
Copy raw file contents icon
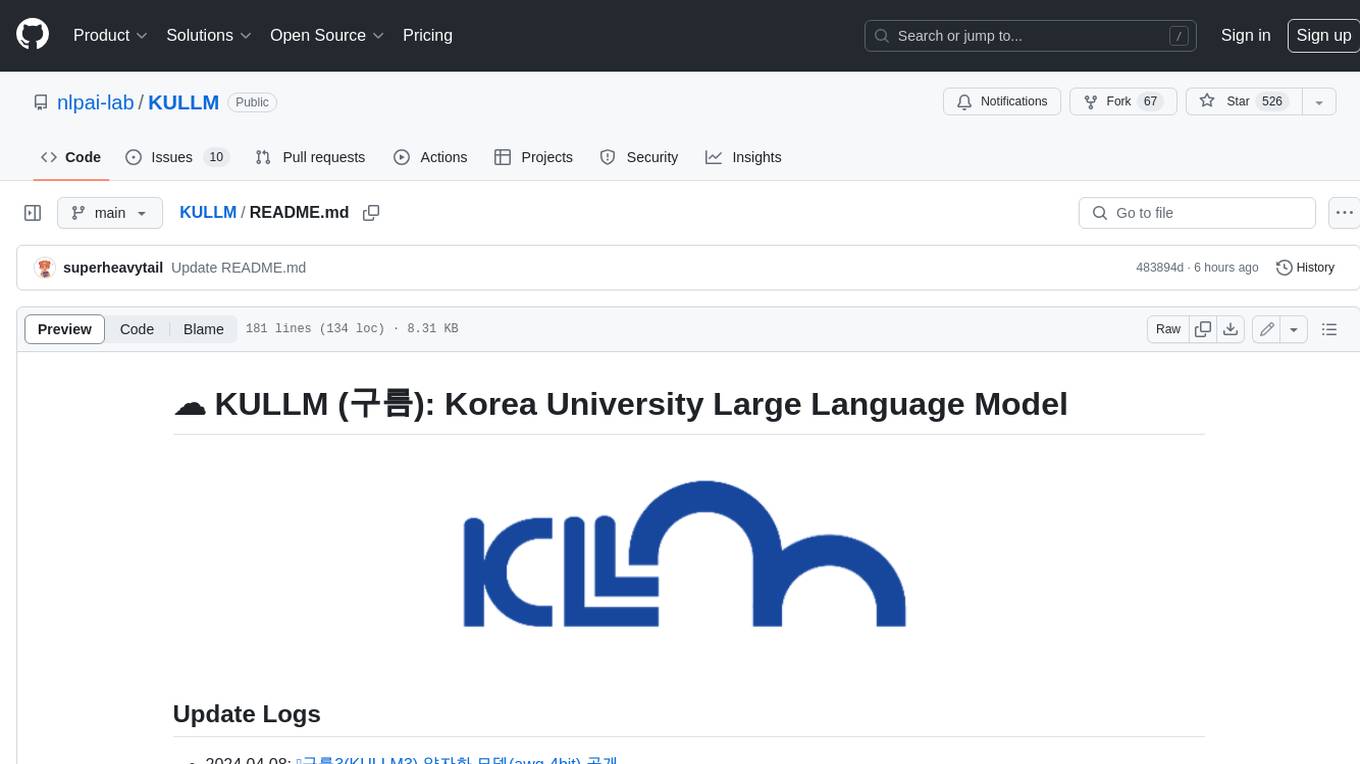(1203, 329)
